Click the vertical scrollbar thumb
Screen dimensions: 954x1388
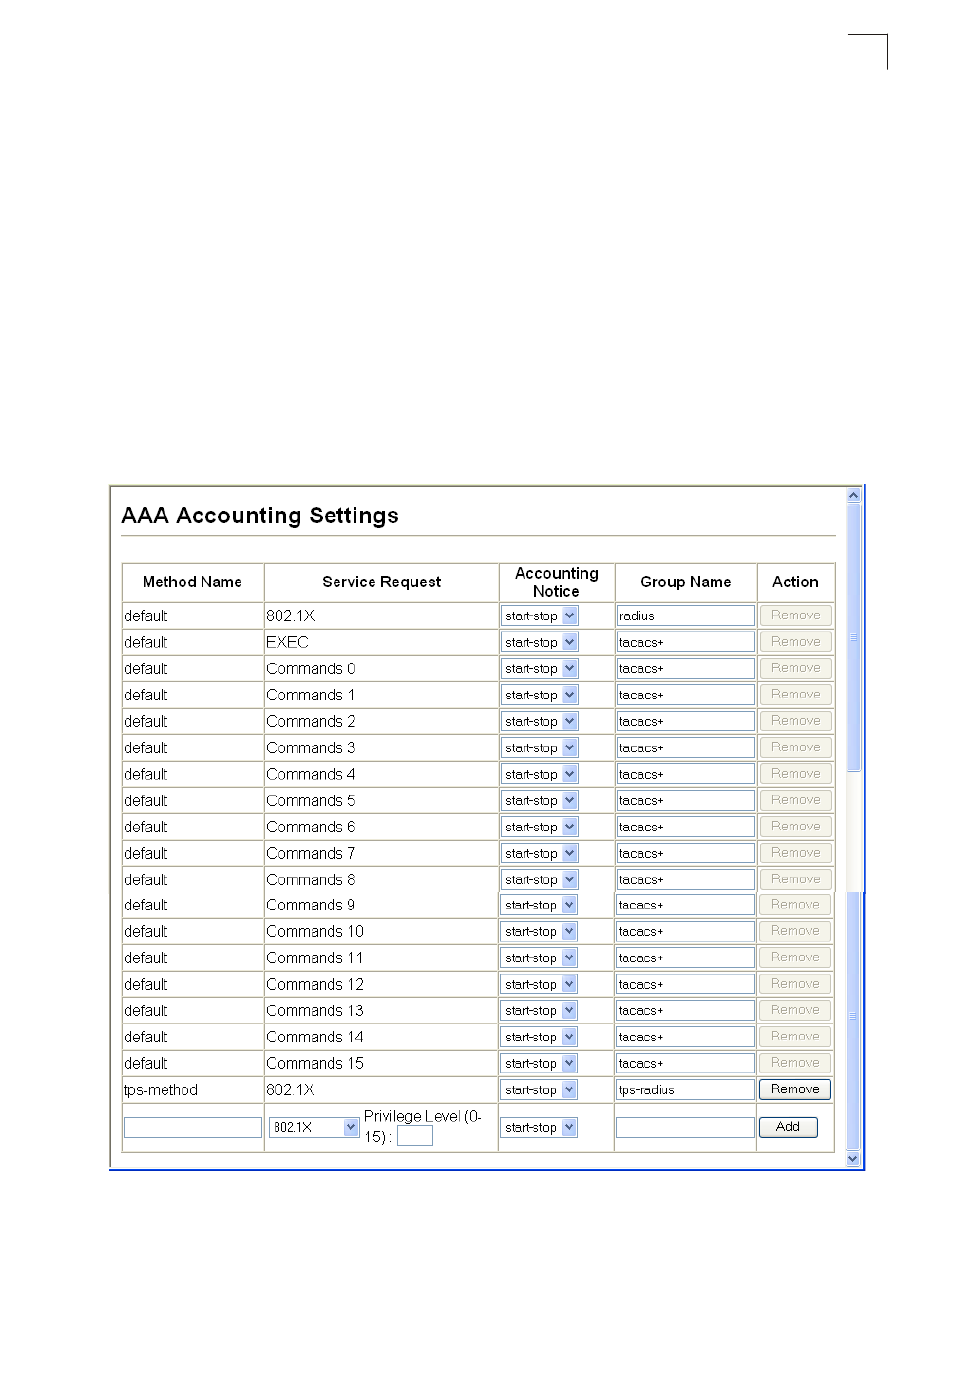pos(853,637)
